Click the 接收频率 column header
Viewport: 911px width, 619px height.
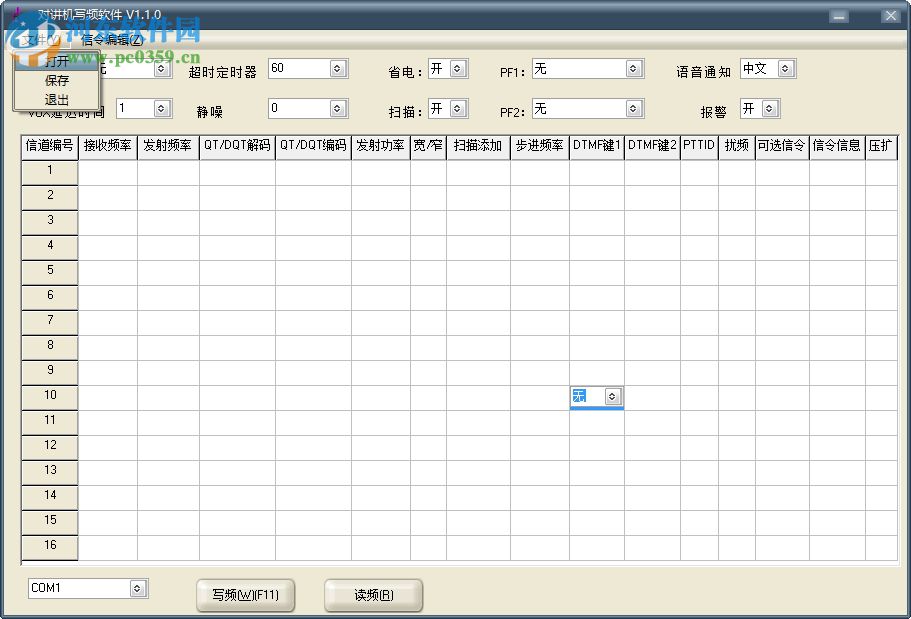click(108, 145)
